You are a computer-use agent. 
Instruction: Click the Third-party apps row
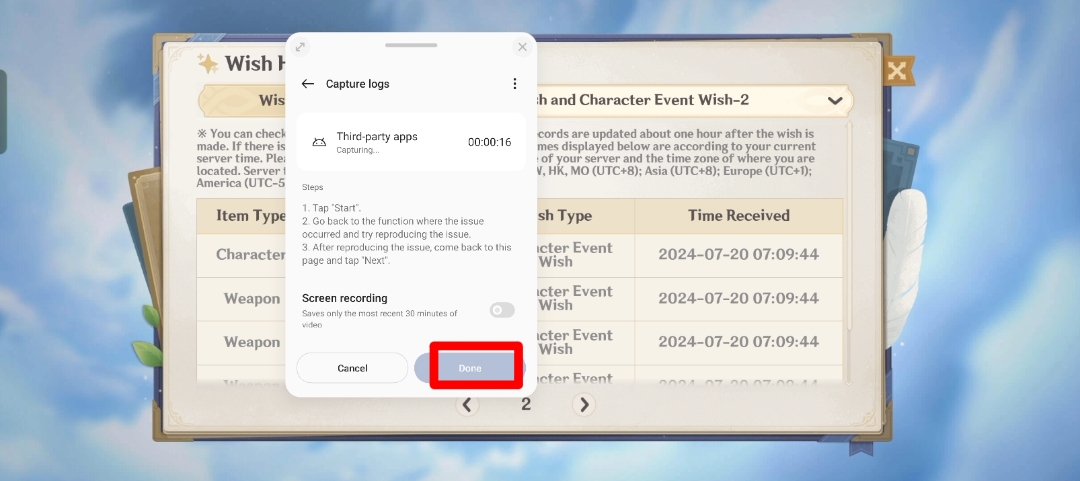tap(411, 142)
